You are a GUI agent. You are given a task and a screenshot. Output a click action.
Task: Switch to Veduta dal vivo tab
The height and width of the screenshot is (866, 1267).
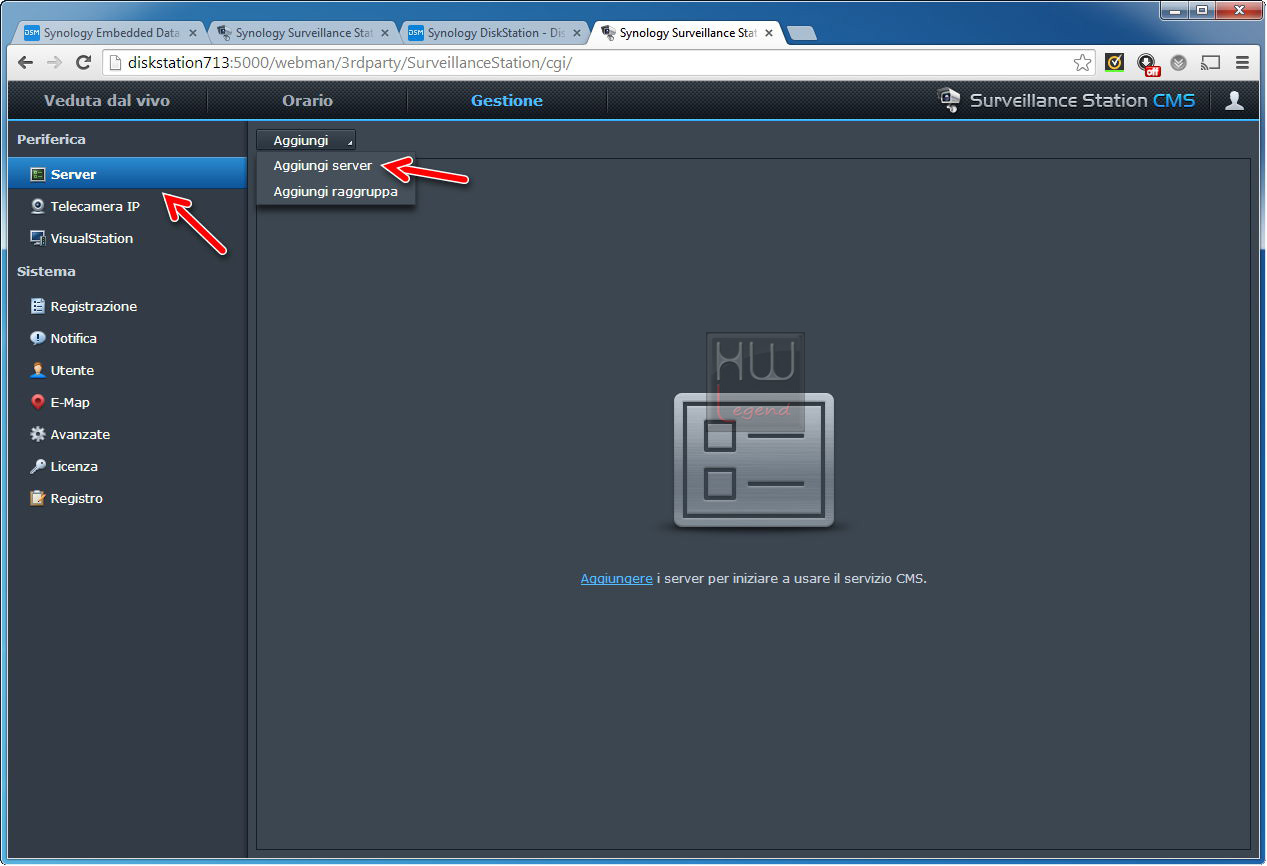[107, 100]
